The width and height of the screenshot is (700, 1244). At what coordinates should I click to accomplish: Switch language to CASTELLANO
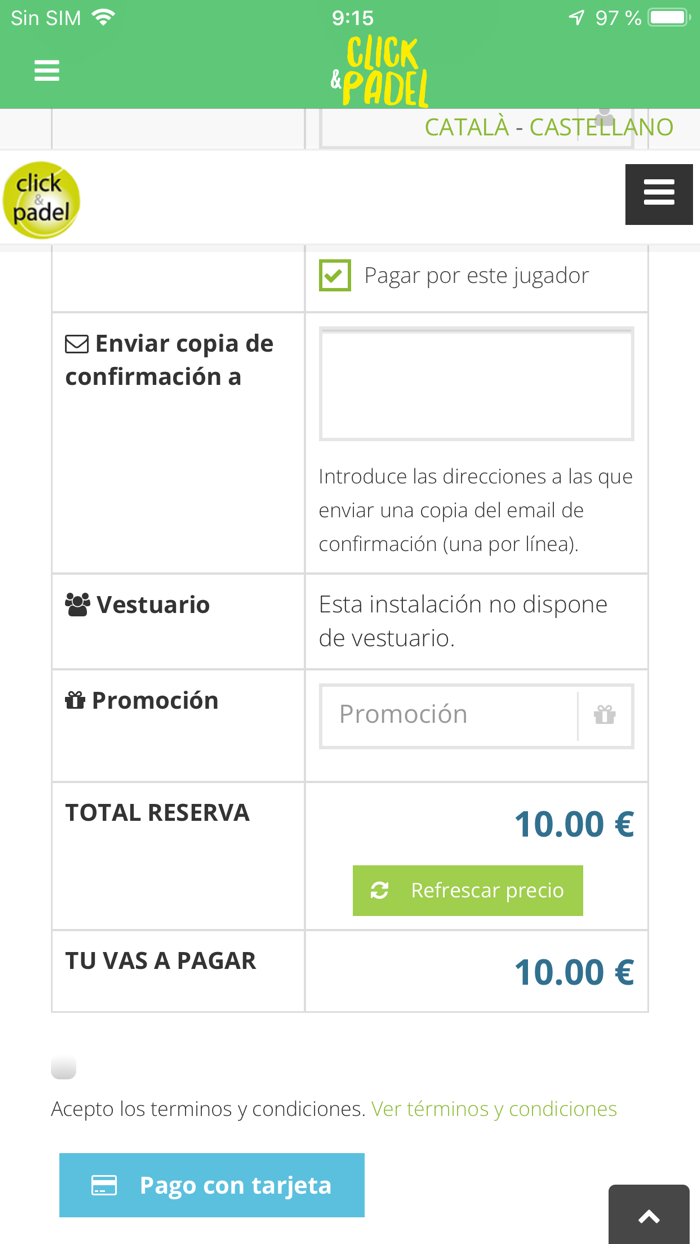tap(602, 127)
